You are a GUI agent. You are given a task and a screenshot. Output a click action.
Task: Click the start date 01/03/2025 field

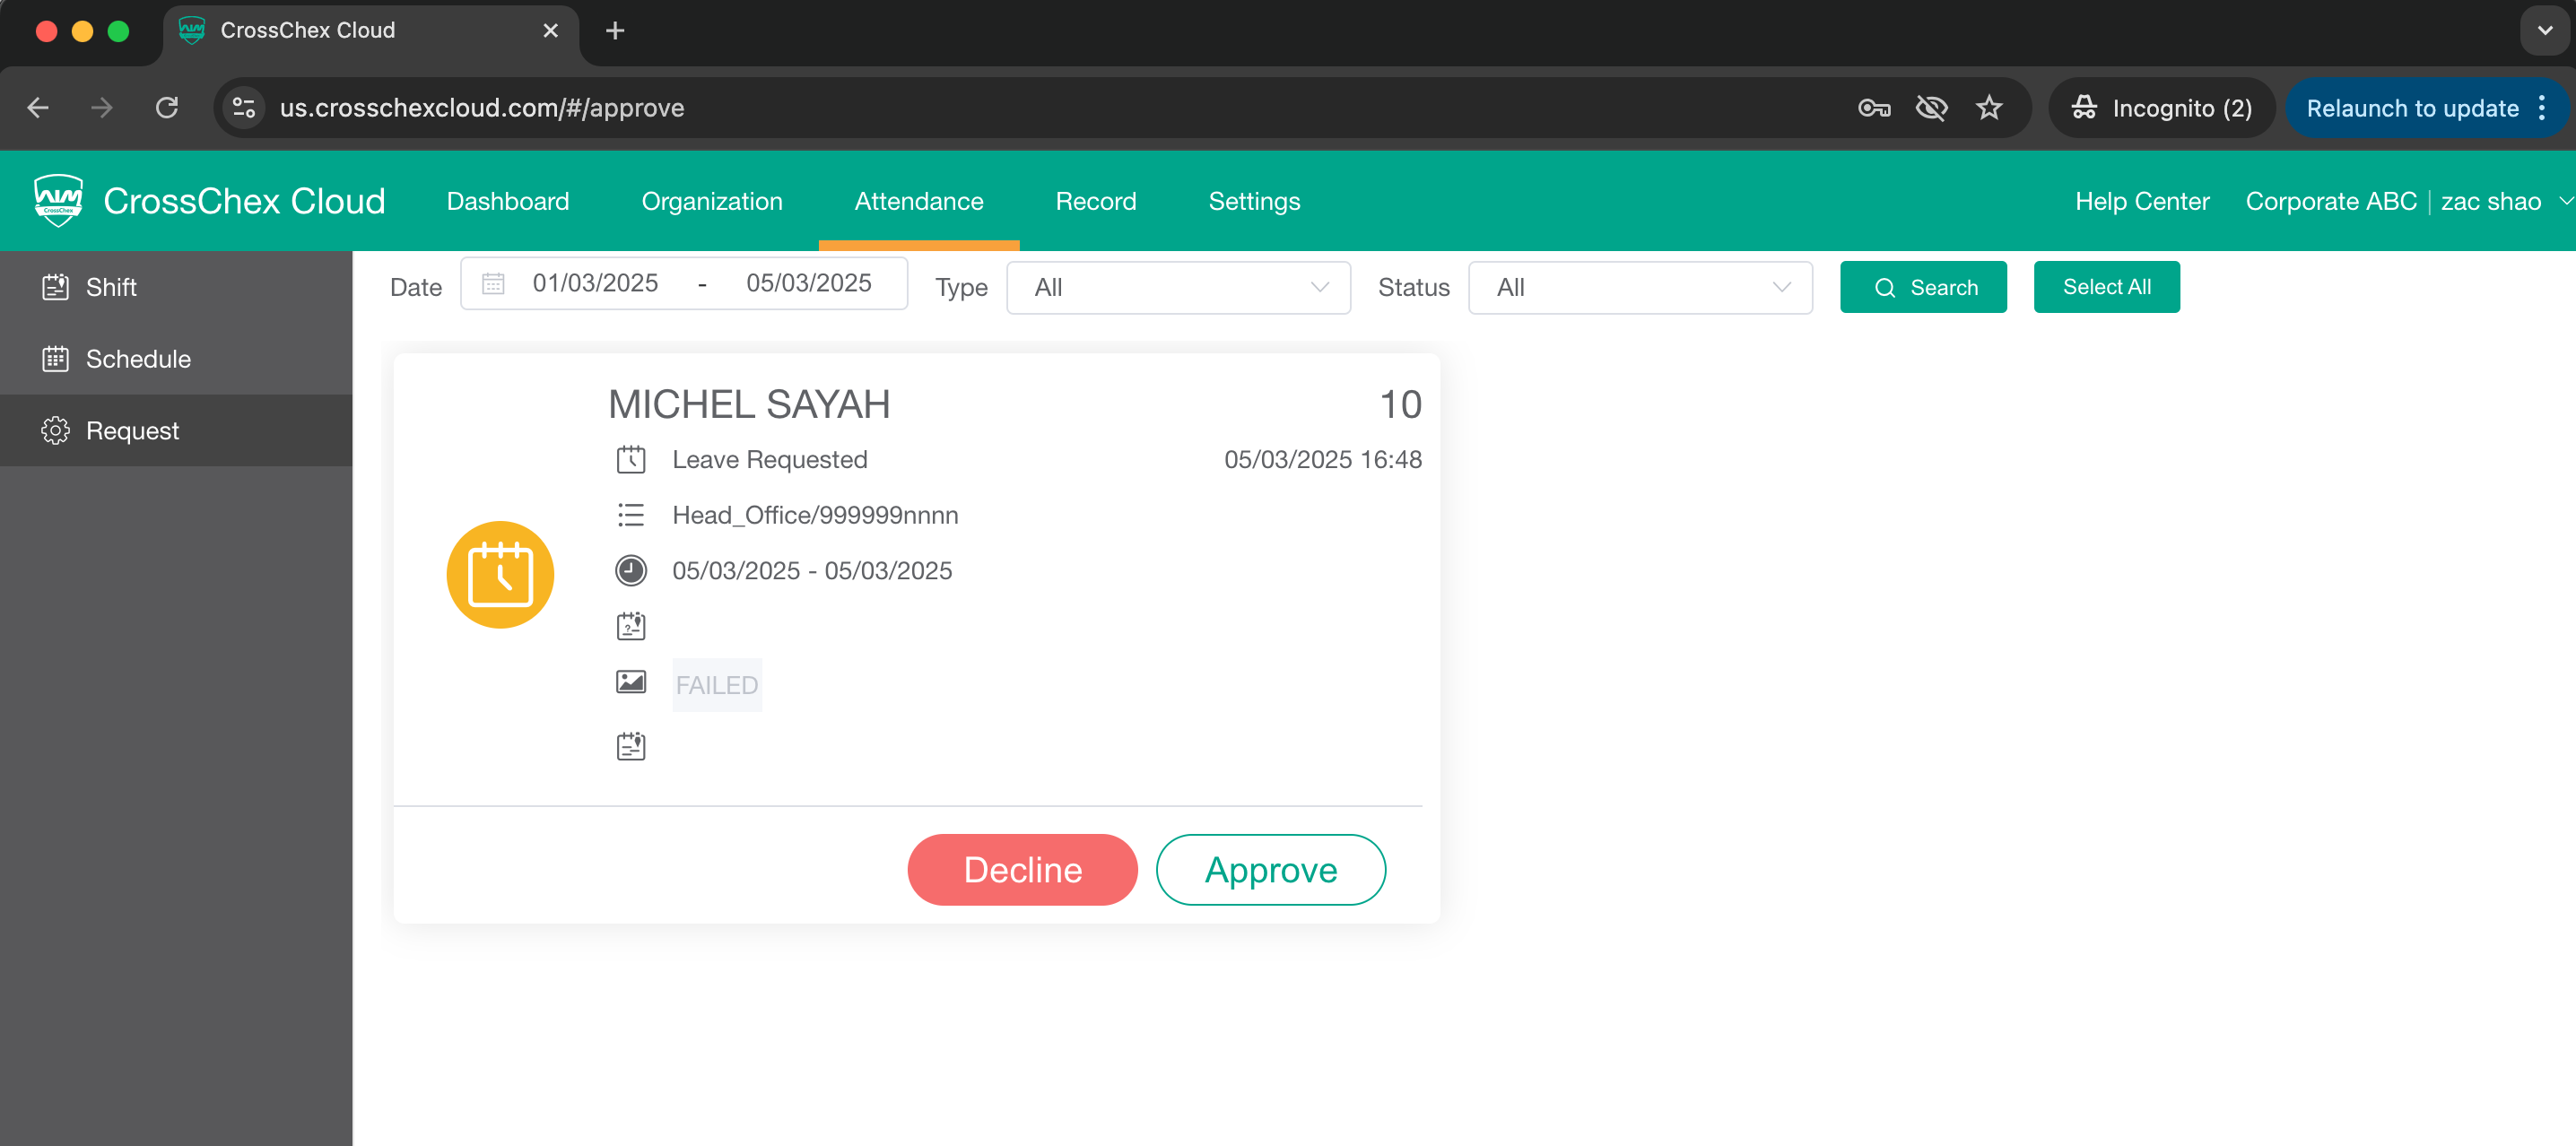click(595, 284)
